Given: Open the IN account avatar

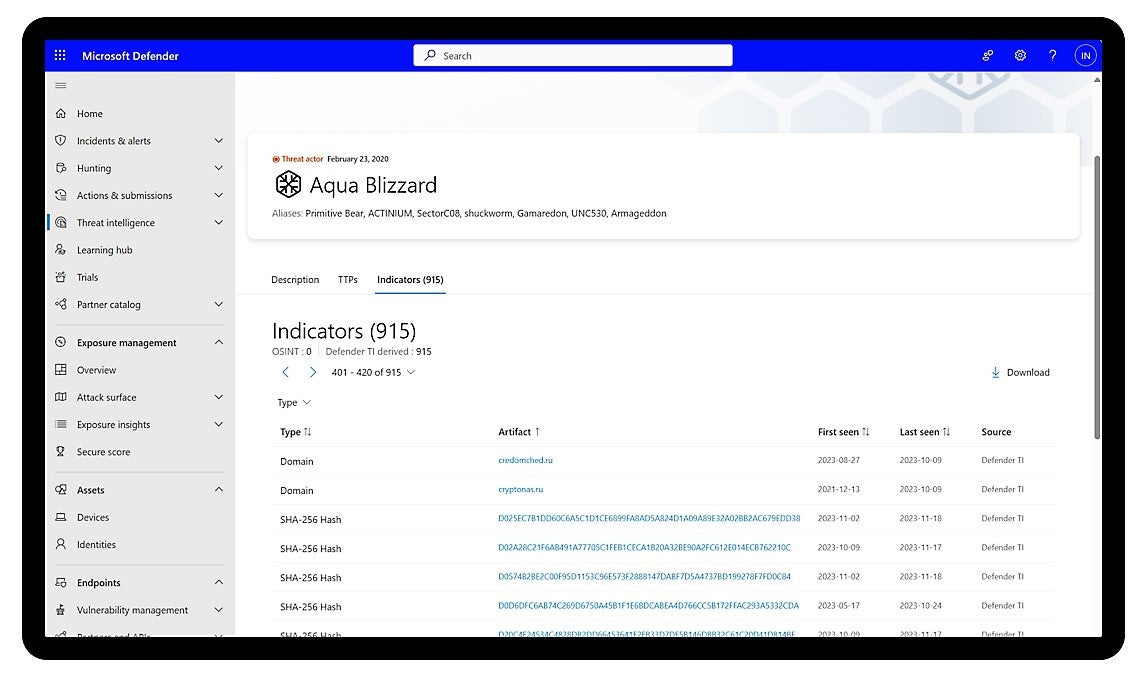Looking at the screenshot, I should coord(1086,56).
